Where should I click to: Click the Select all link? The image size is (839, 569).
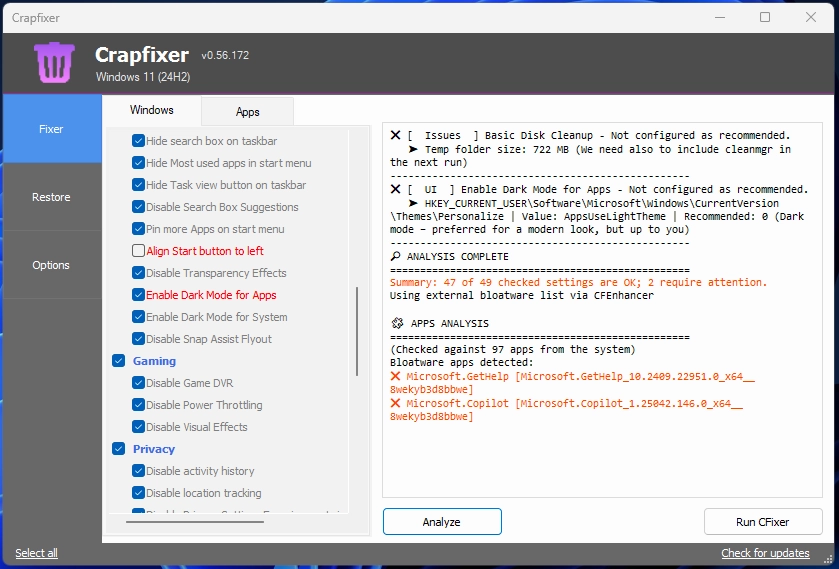click(x=36, y=553)
